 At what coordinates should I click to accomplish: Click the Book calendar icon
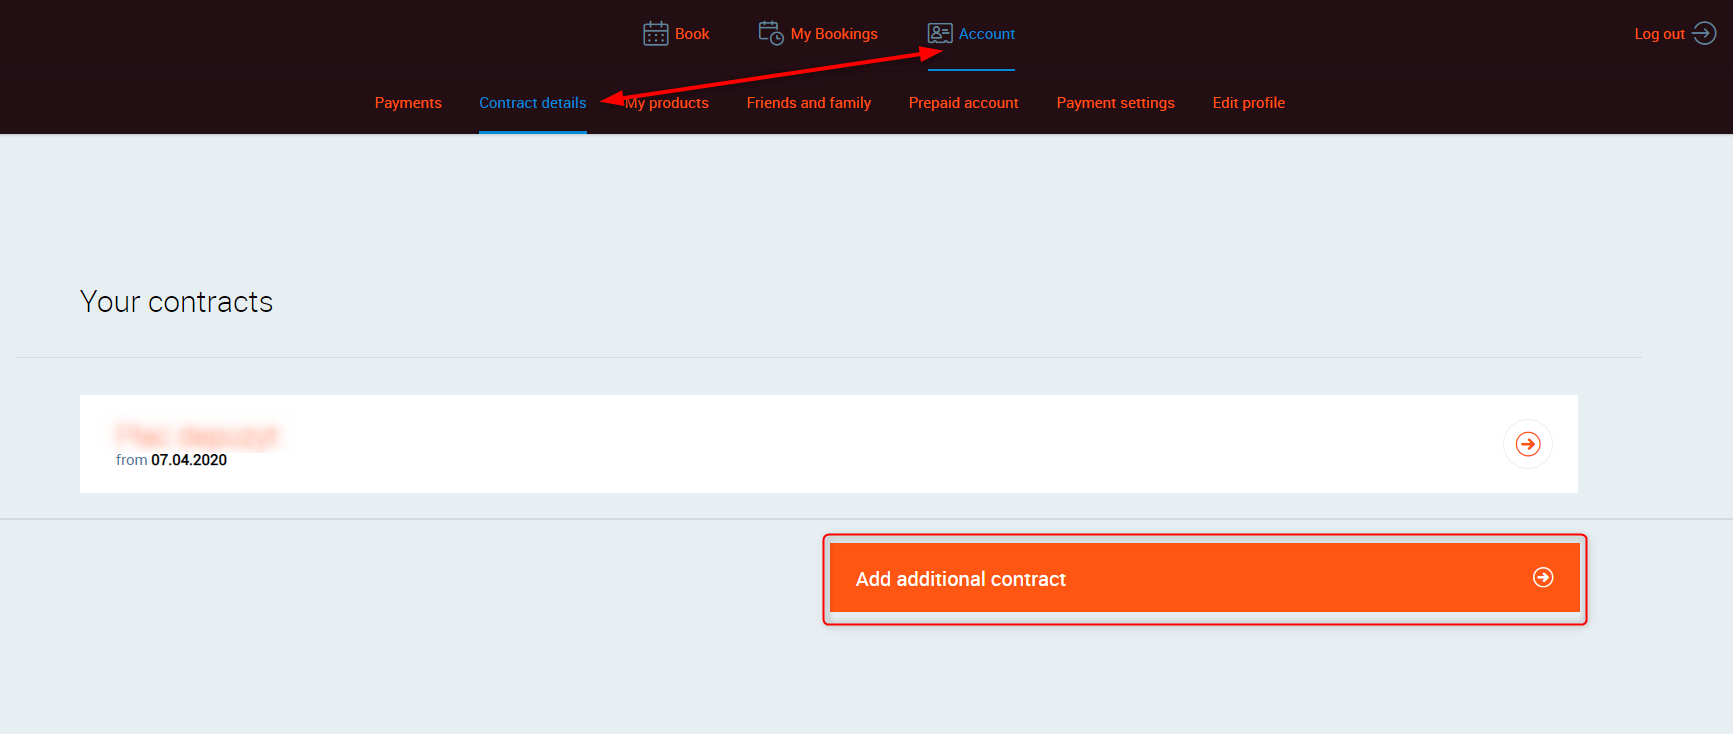click(655, 34)
